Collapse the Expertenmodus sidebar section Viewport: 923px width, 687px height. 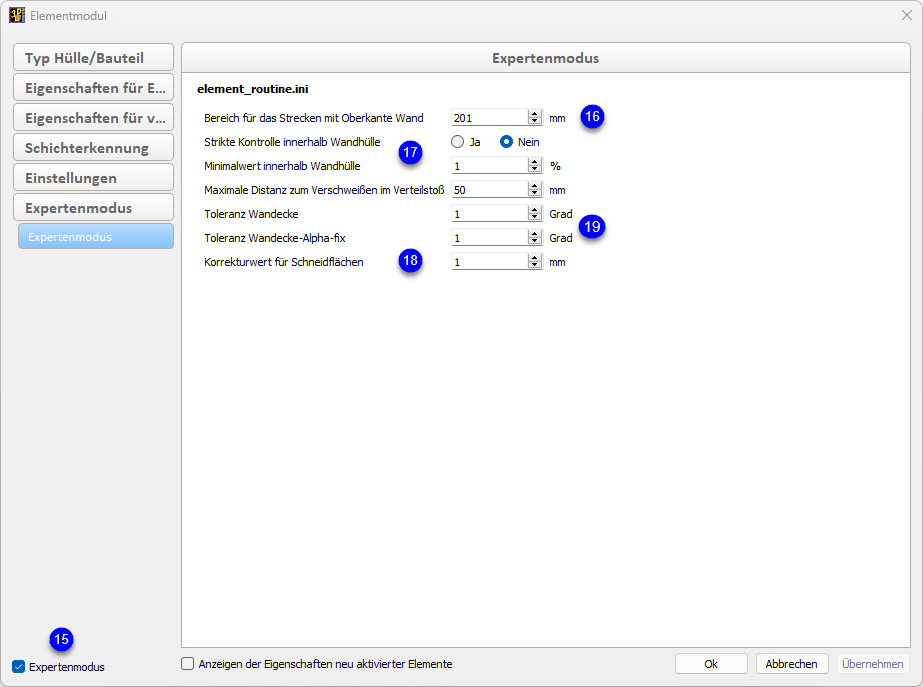(x=93, y=208)
